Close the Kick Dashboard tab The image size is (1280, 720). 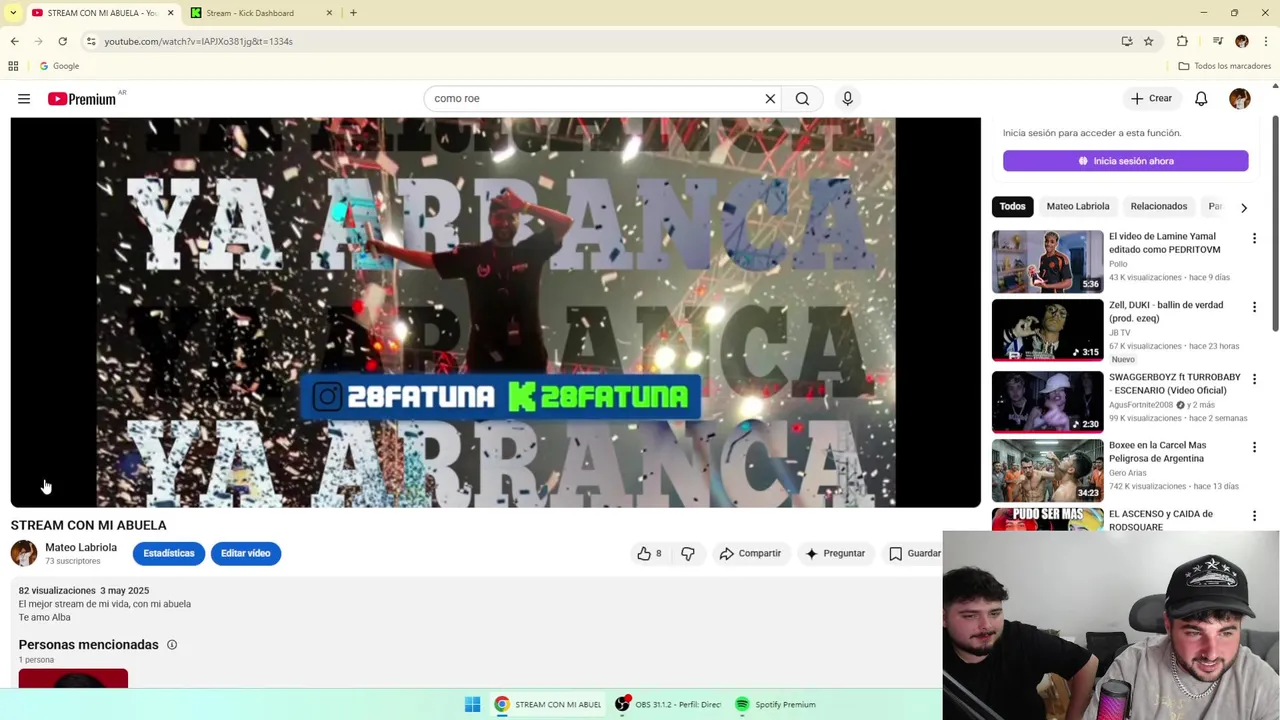pos(329,13)
